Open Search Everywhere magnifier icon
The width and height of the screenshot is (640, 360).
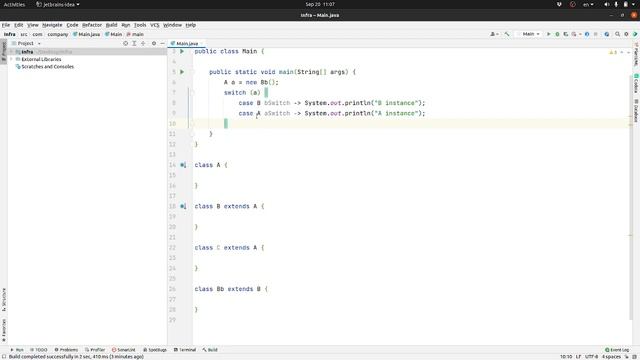click(x=618, y=34)
